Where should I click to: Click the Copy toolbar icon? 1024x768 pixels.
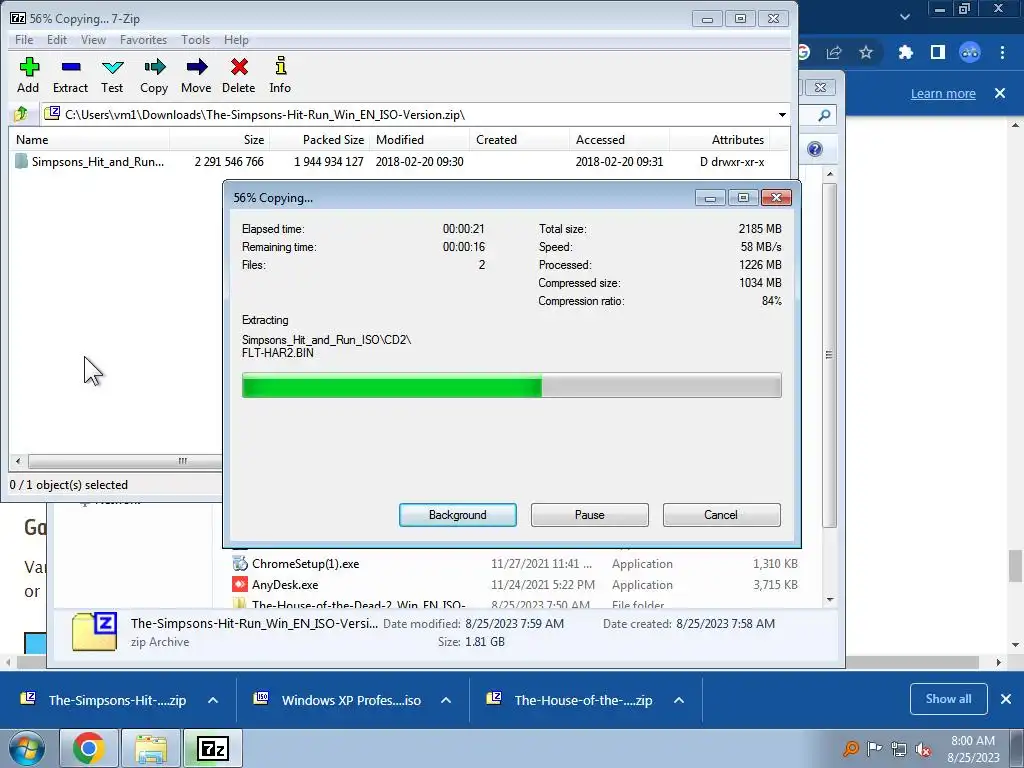click(x=155, y=67)
